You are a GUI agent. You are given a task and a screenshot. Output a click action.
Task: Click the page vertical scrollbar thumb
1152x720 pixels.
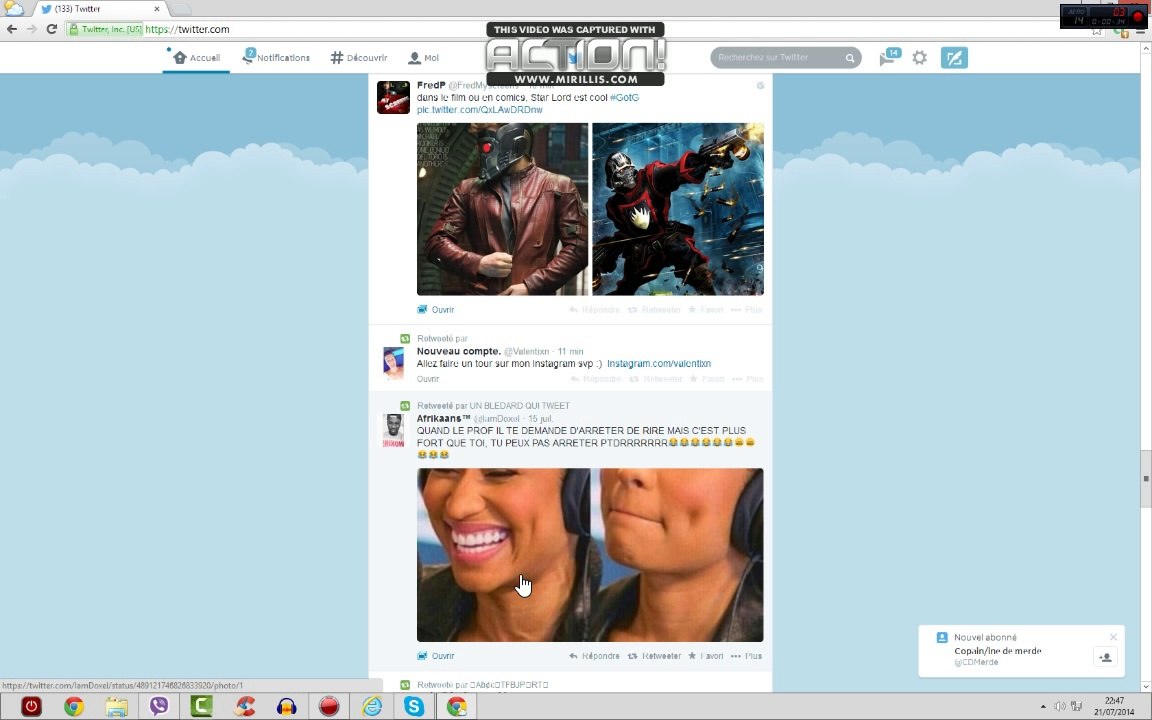[x=1145, y=479]
